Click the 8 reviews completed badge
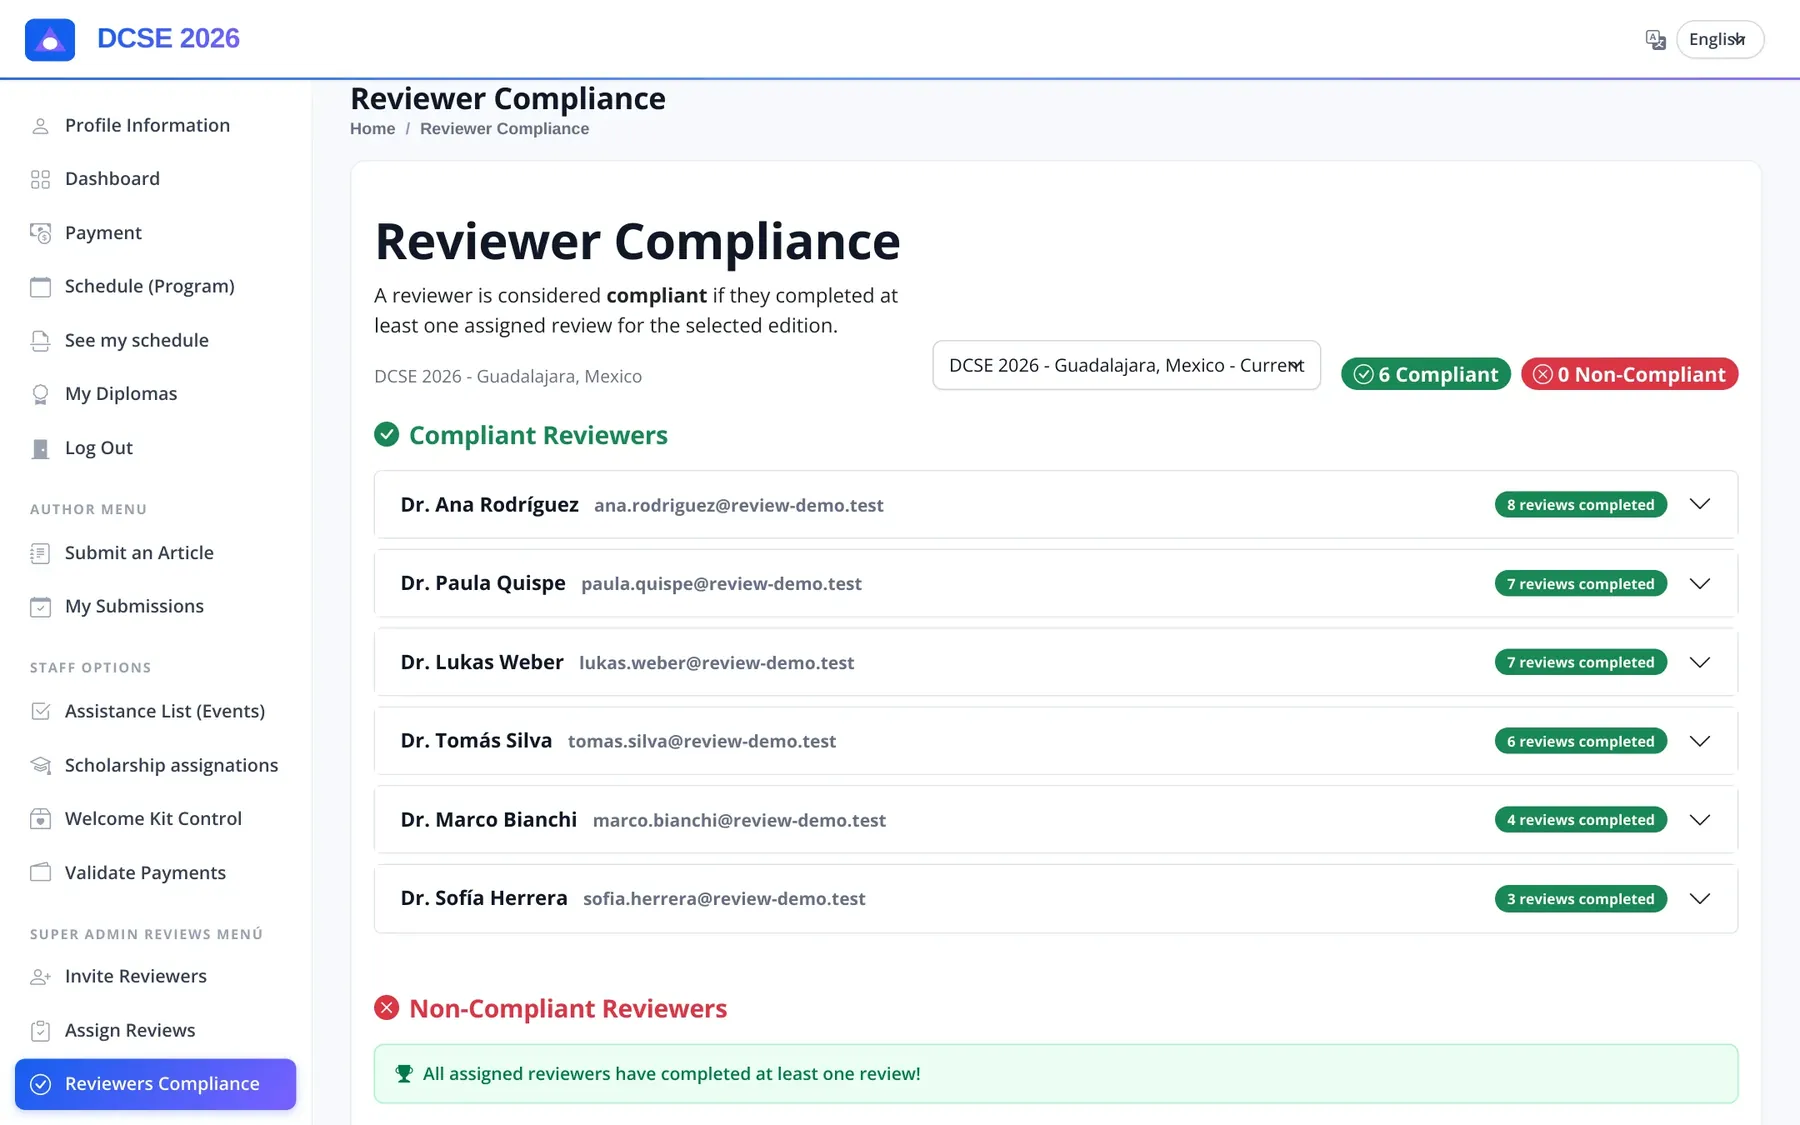 [1580, 505]
